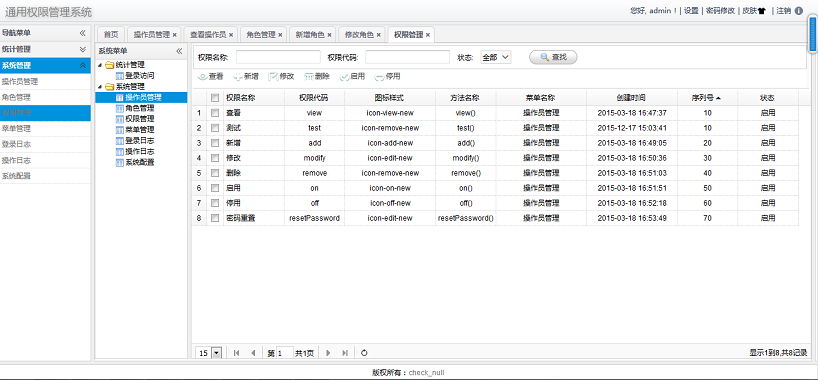
Task: Click the 启用 (enable) toolbar button
Action: [x=352, y=77]
